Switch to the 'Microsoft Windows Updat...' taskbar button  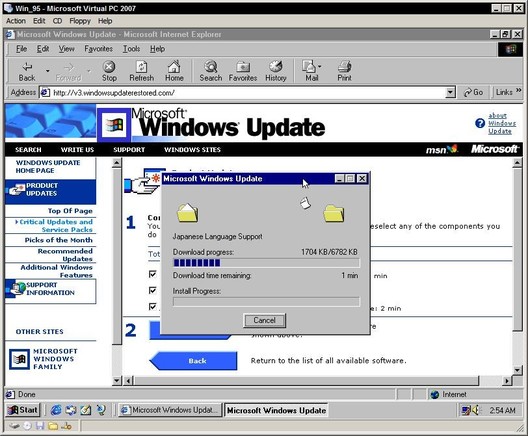[x=170, y=410]
